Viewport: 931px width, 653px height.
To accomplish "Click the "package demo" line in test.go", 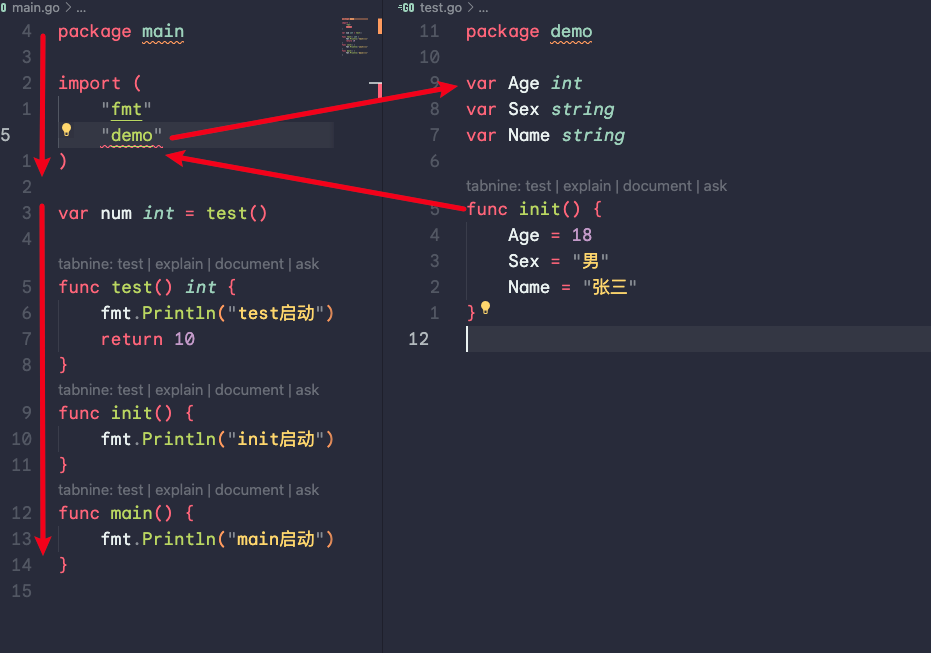I will (529, 32).
